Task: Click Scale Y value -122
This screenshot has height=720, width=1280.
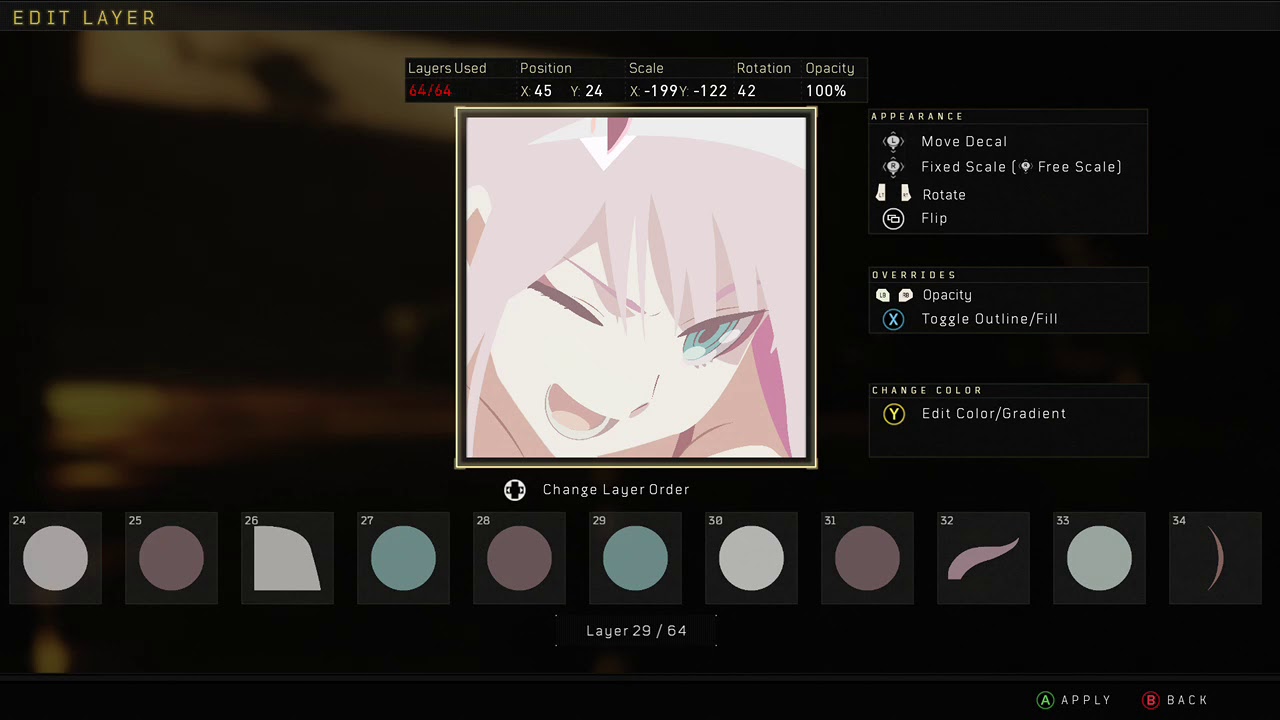Action: [710, 91]
